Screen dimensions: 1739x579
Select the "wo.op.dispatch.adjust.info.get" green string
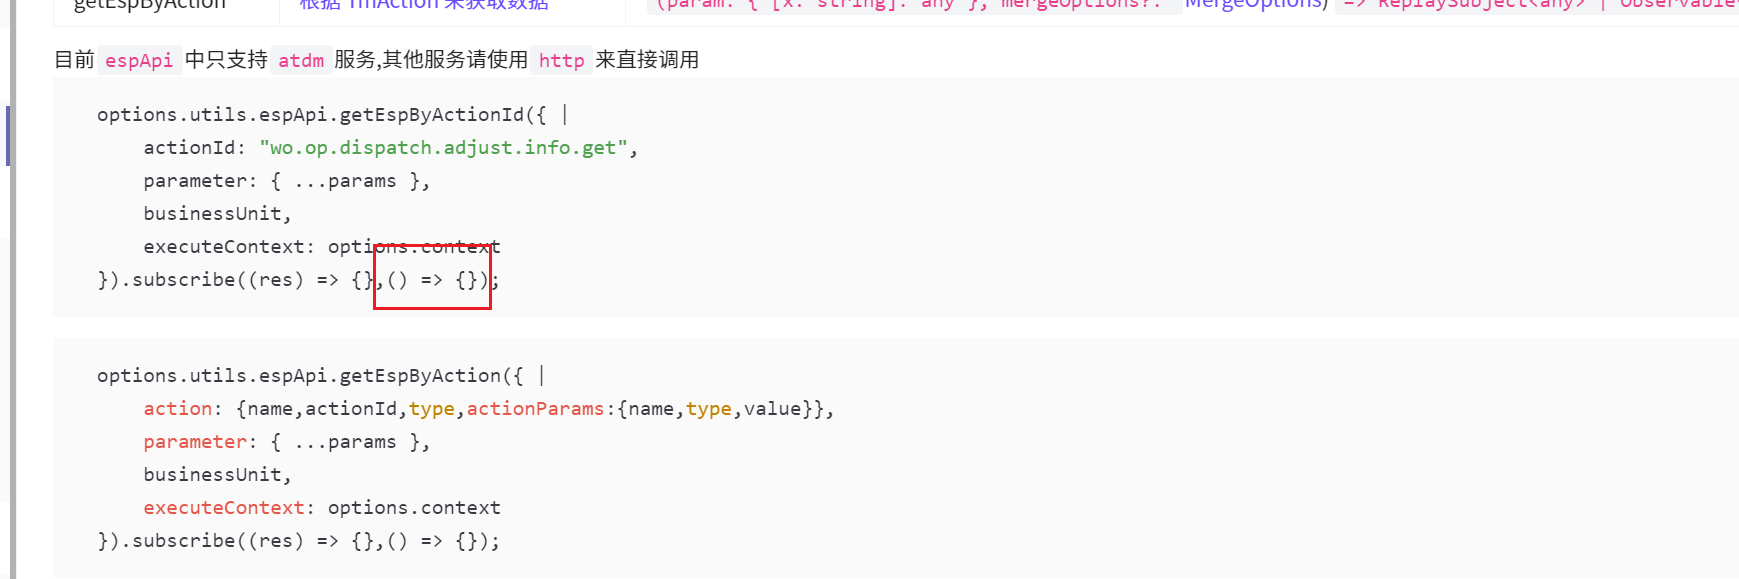444,148
